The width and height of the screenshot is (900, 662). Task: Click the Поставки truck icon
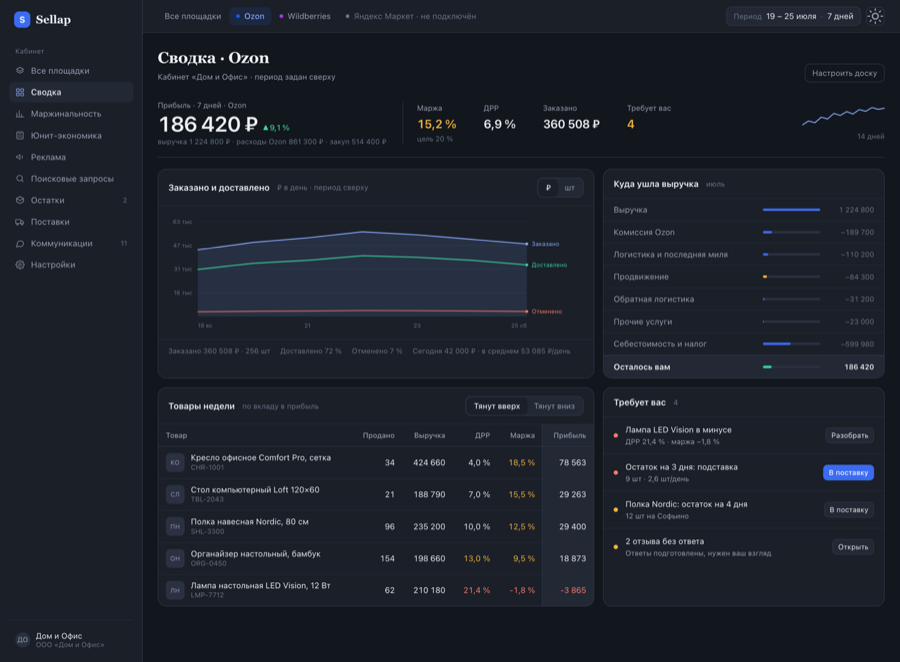20,222
